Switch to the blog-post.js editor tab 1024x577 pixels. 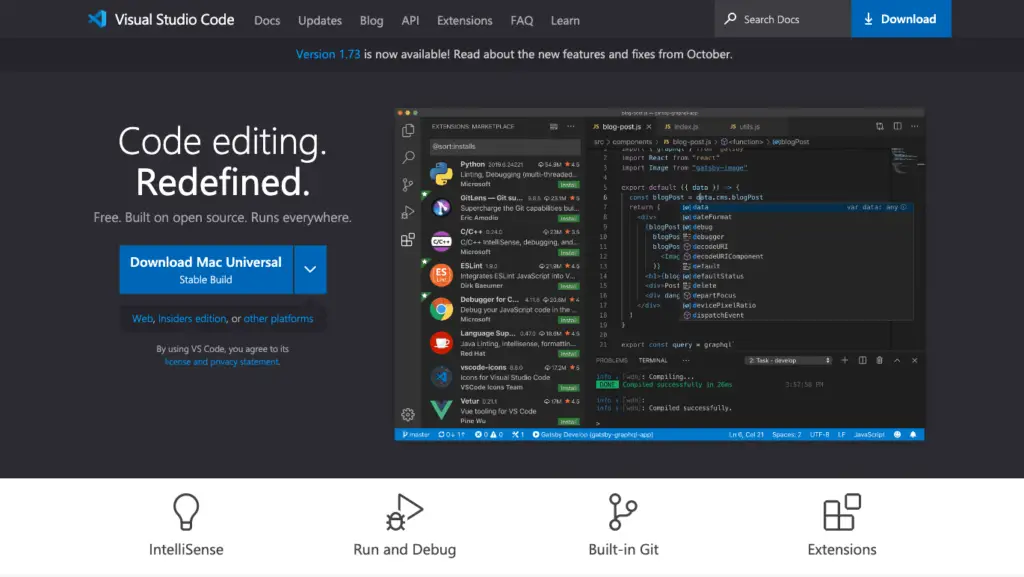621,127
